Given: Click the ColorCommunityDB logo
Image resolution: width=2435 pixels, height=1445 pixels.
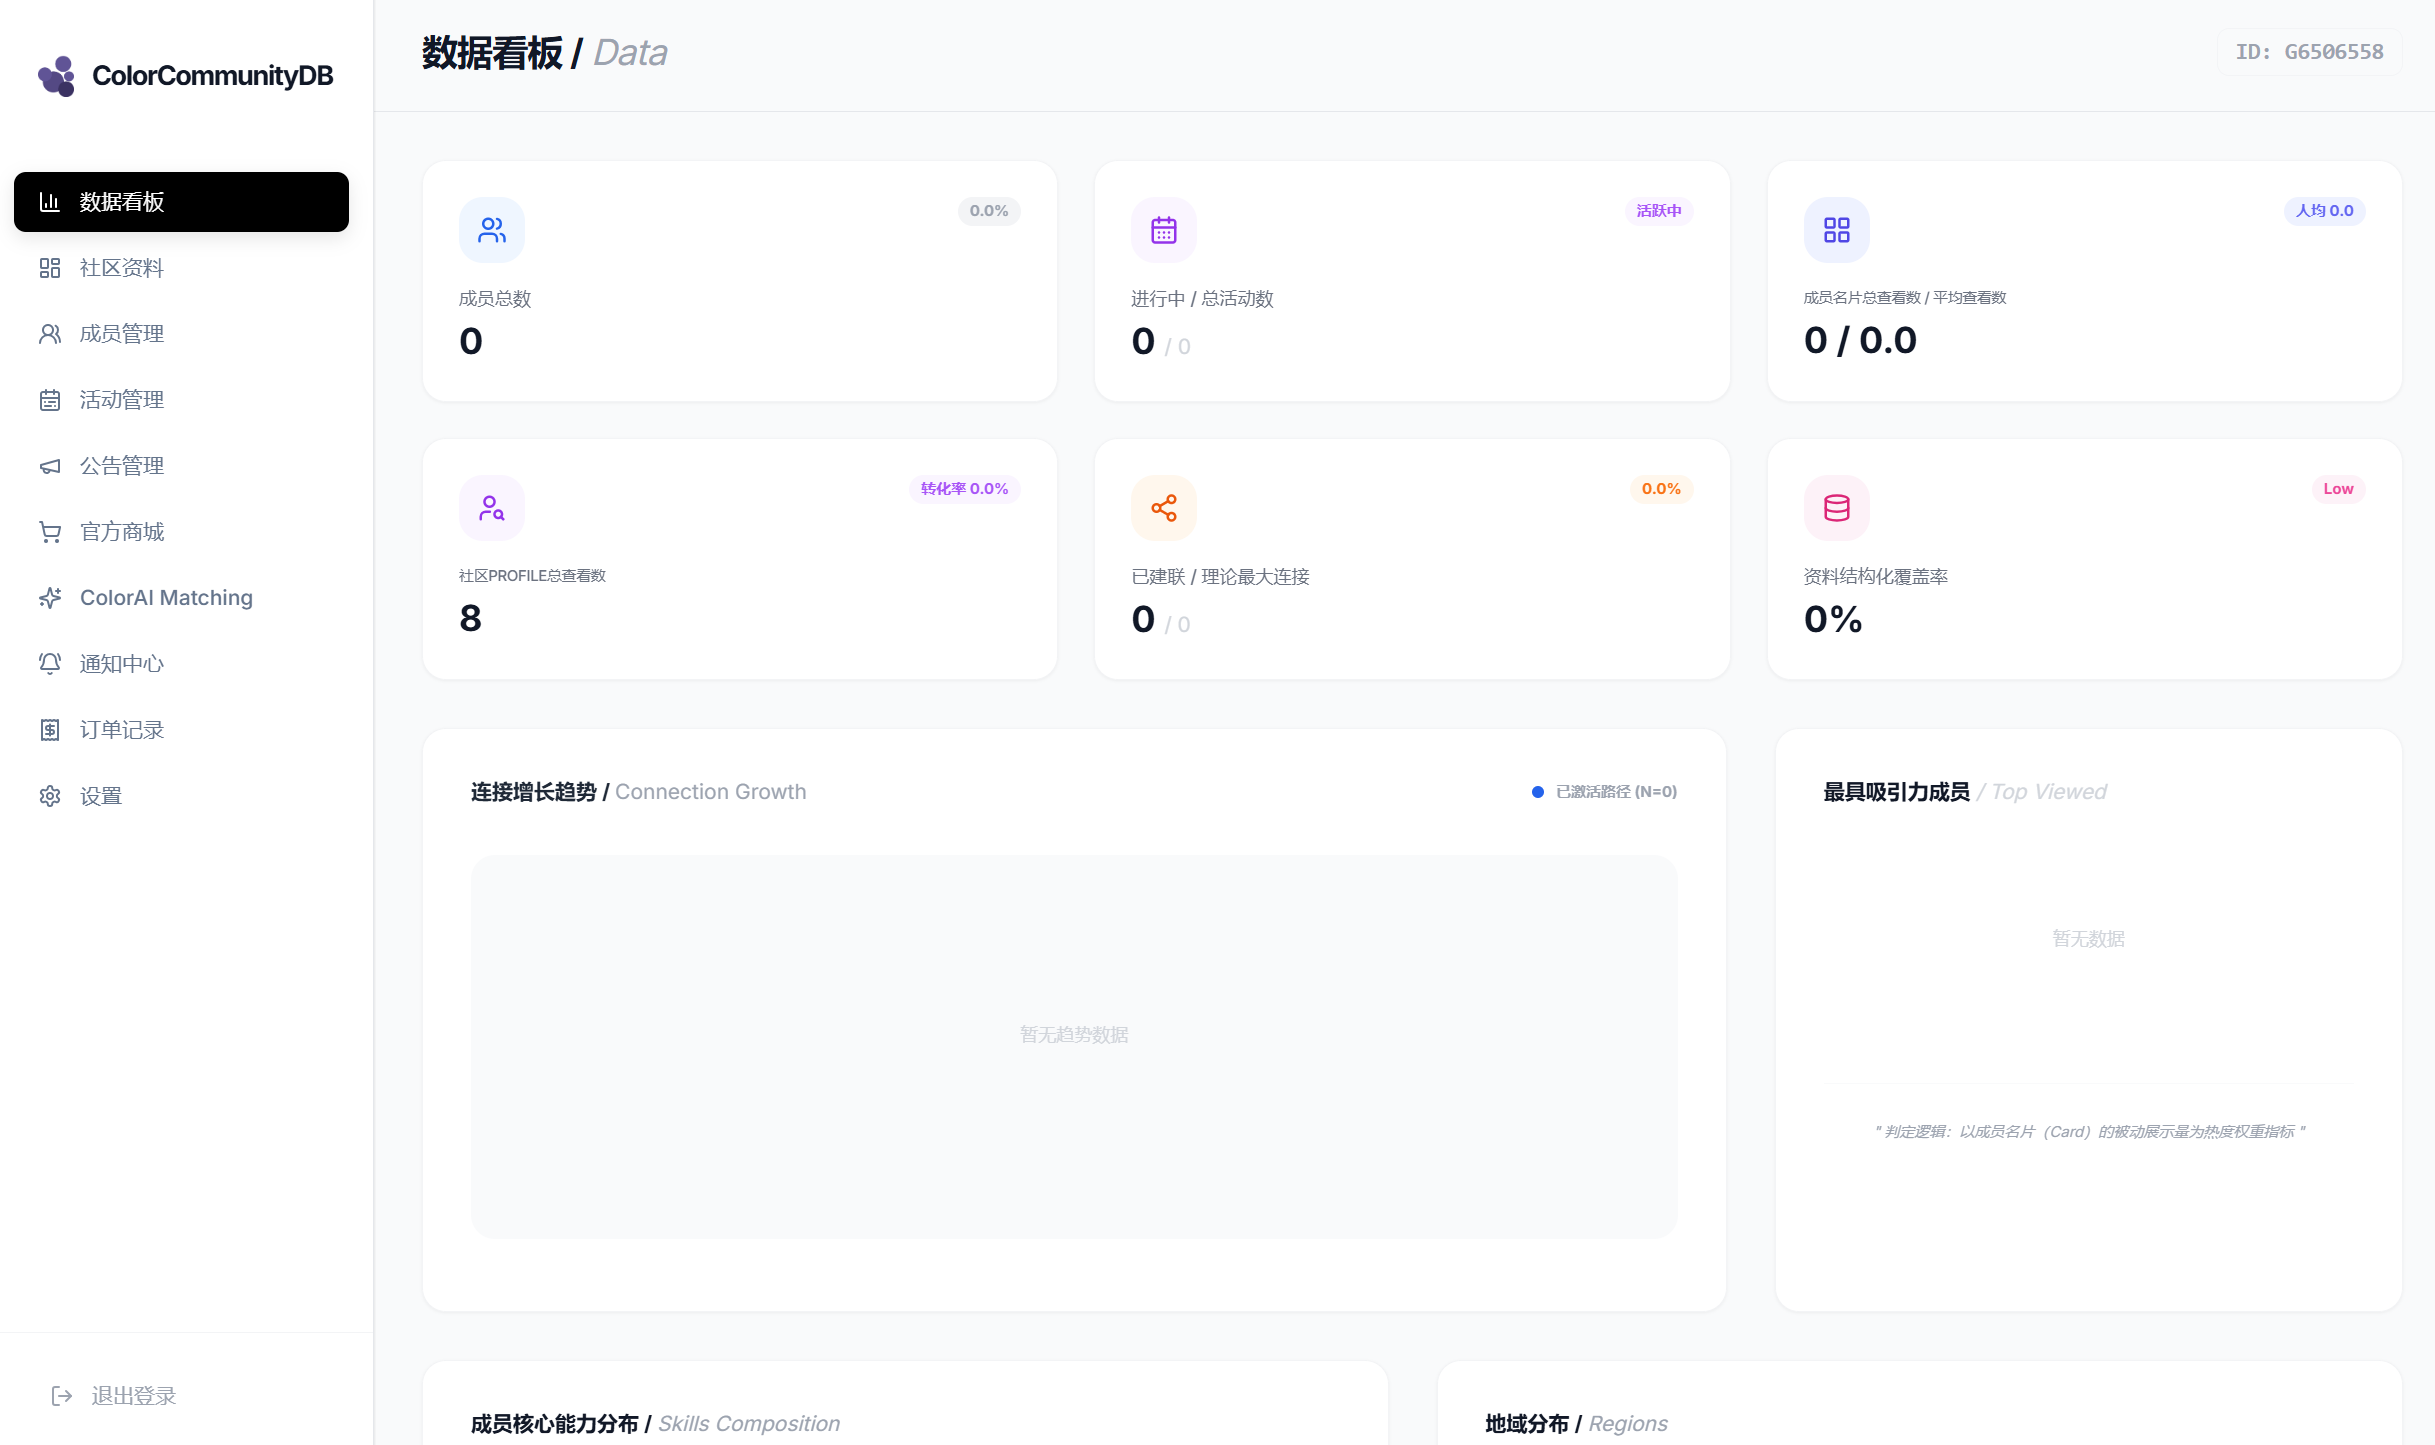Looking at the screenshot, I should click(185, 75).
